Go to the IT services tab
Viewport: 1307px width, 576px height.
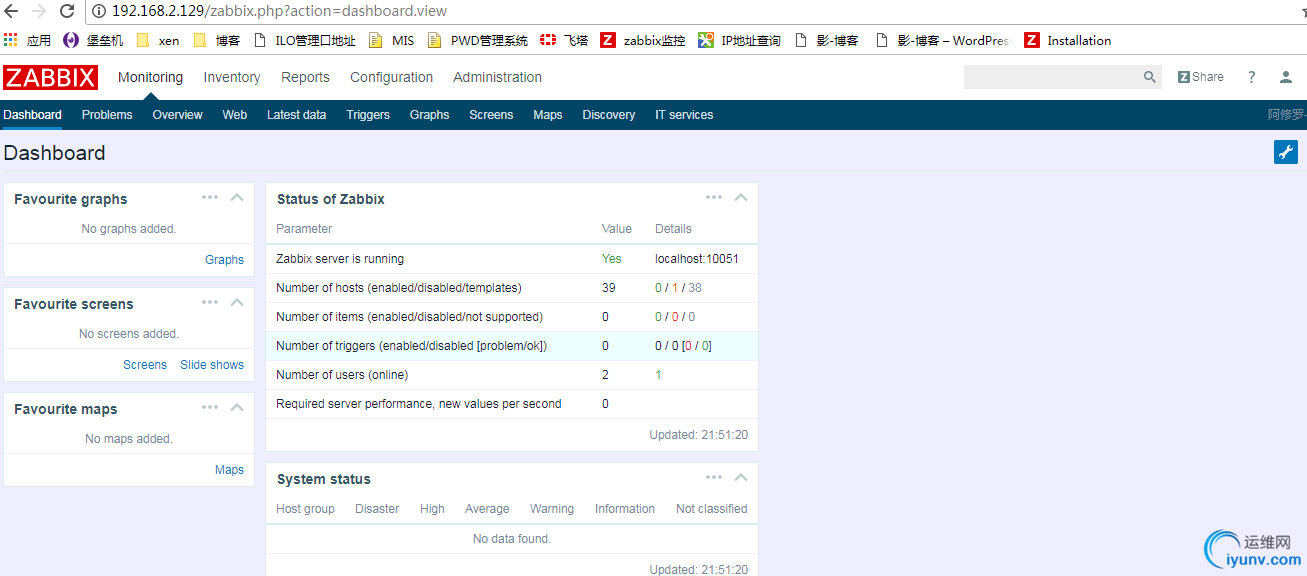tap(684, 115)
